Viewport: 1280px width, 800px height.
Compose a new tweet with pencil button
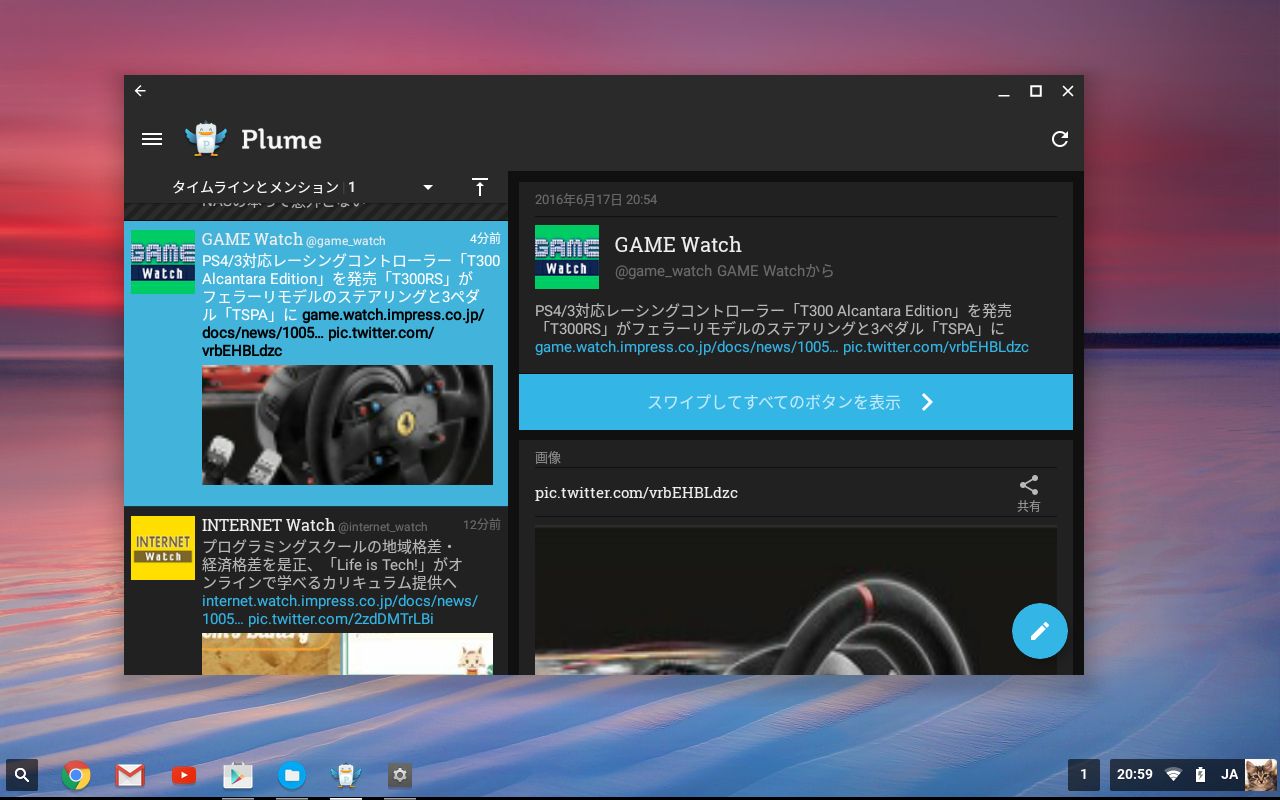point(1040,631)
